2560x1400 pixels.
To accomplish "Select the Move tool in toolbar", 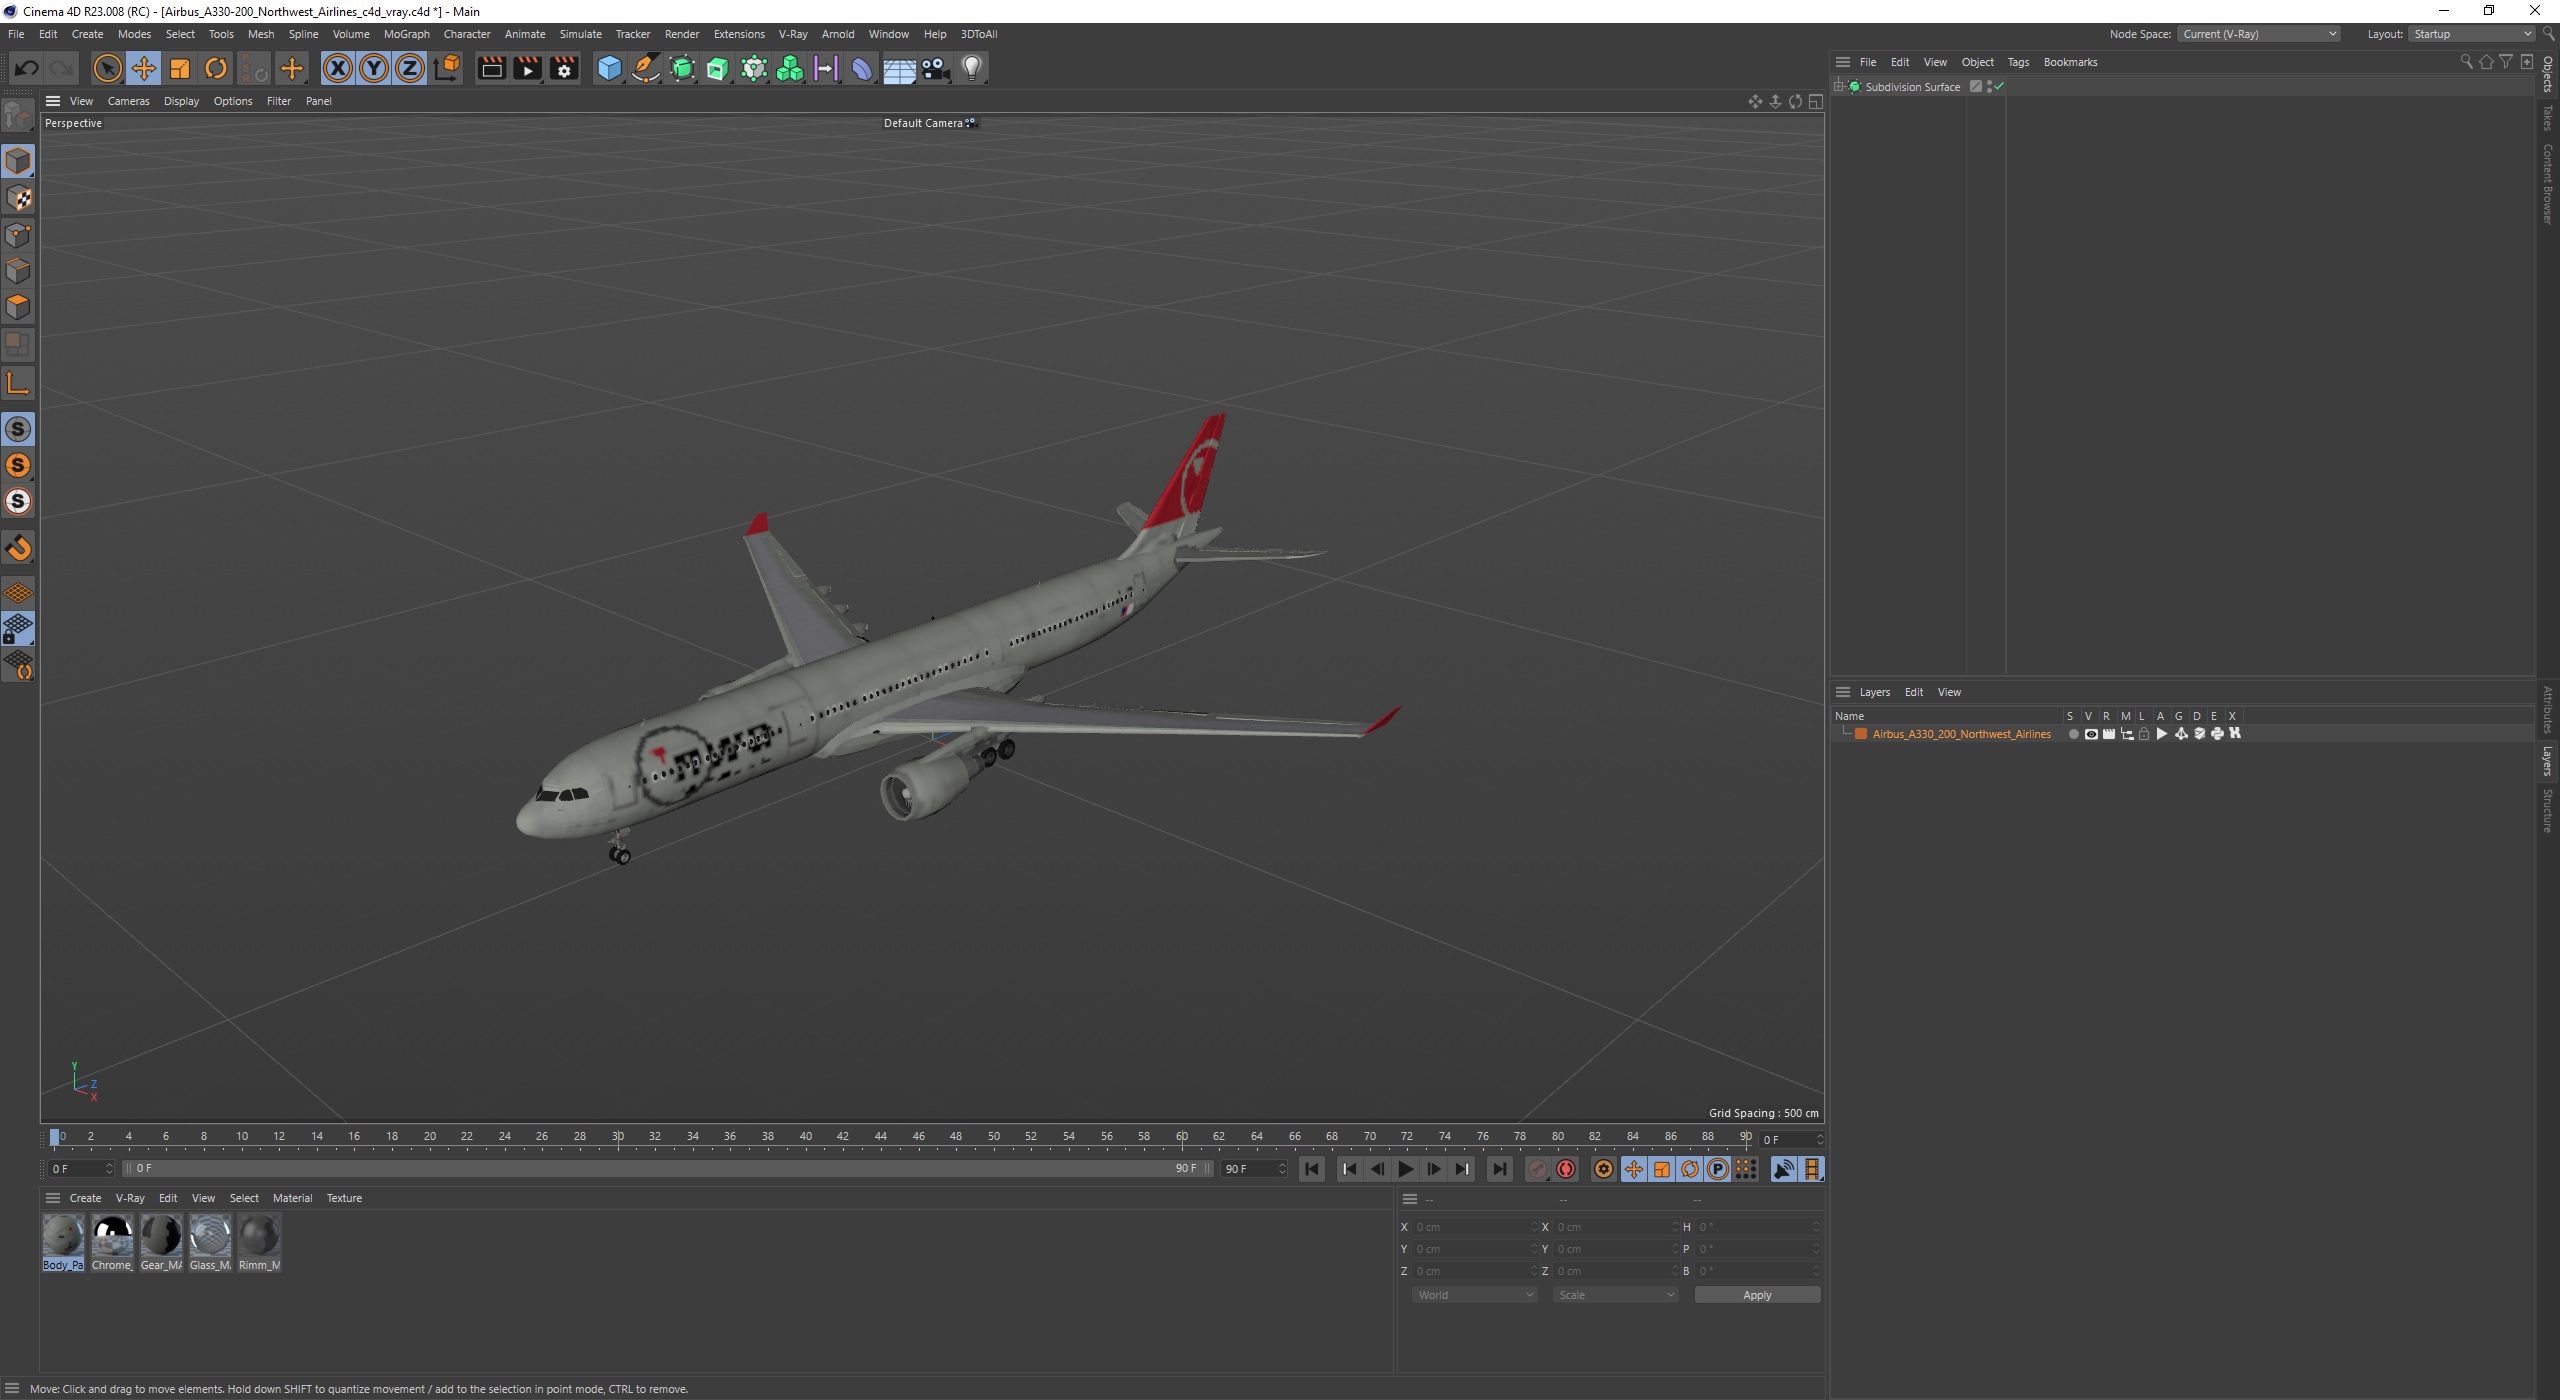I will pyautogui.click(x=143, y=67).
